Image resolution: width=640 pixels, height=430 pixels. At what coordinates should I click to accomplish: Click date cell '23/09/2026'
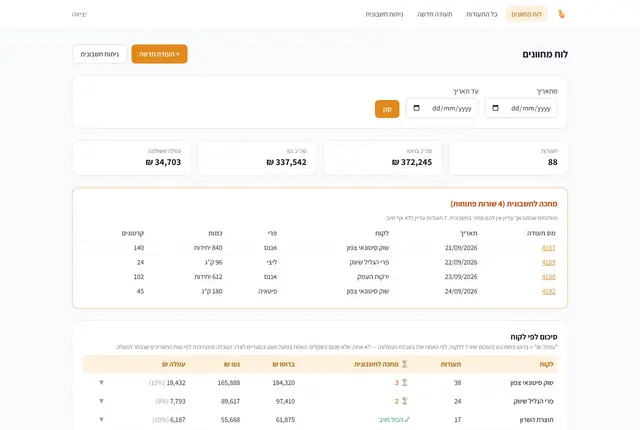(x=461, y=277)
